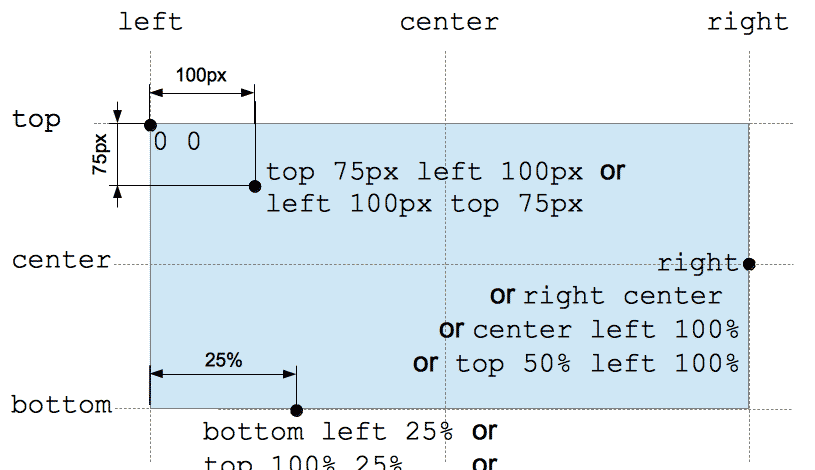Click the 'bottom' row label

click(x=61, y=404)
